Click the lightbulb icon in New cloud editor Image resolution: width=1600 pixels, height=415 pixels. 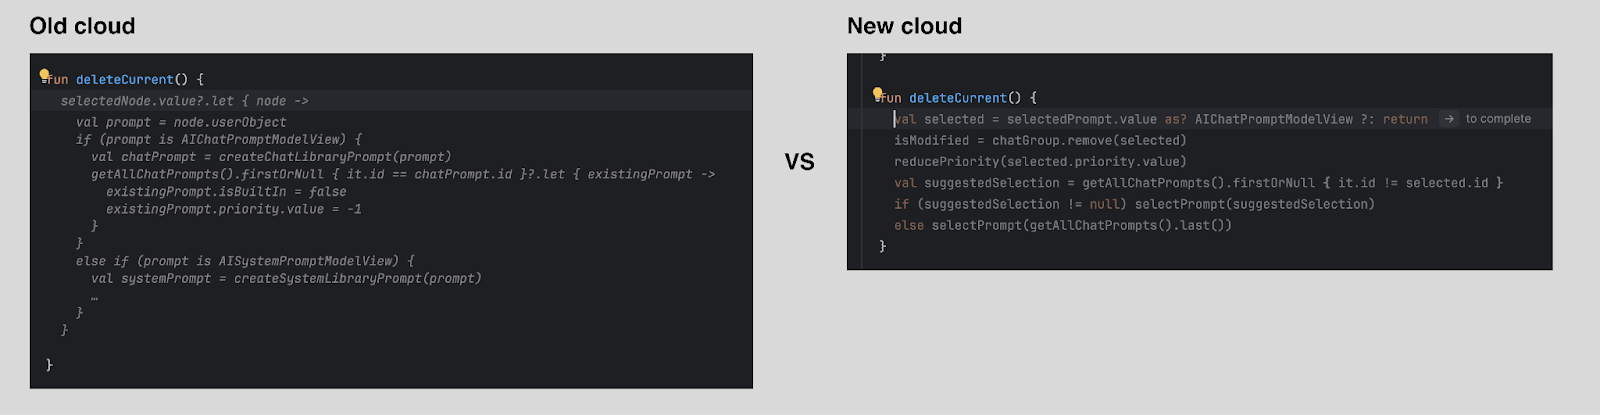pos(877,94)
